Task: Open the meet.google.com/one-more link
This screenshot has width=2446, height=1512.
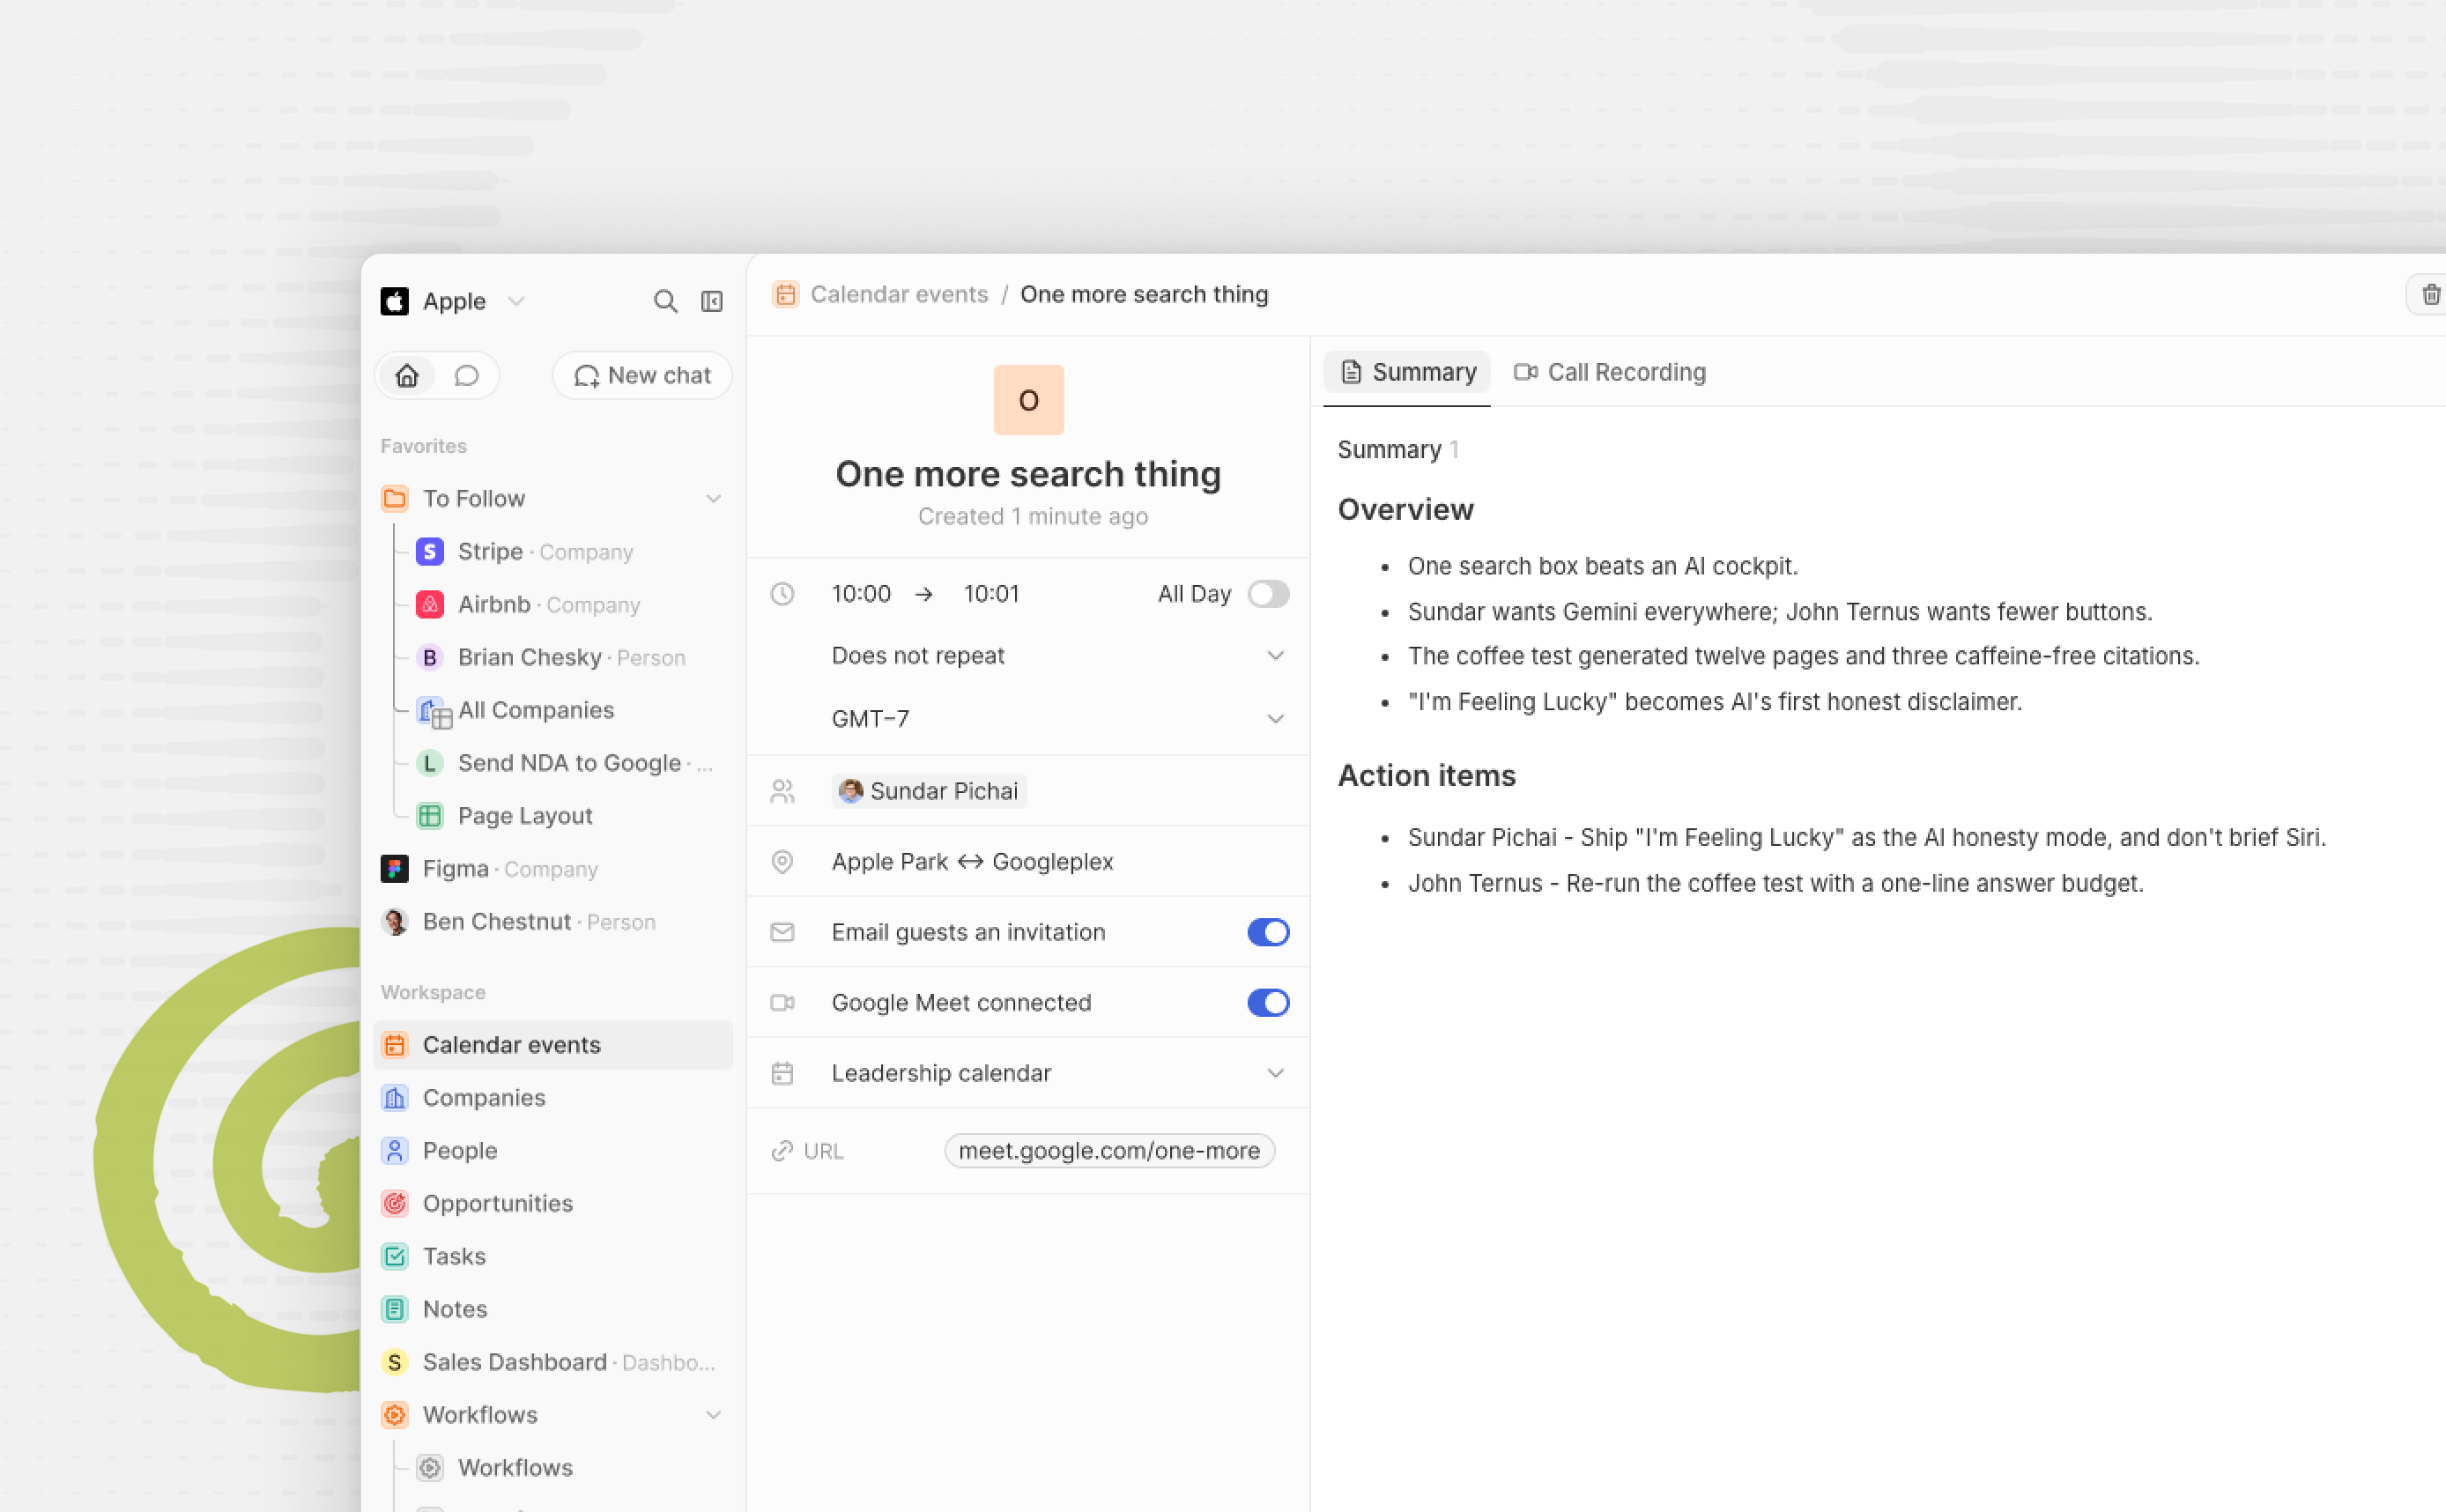Action: pyautogui.click(x=1109, y=1151)
